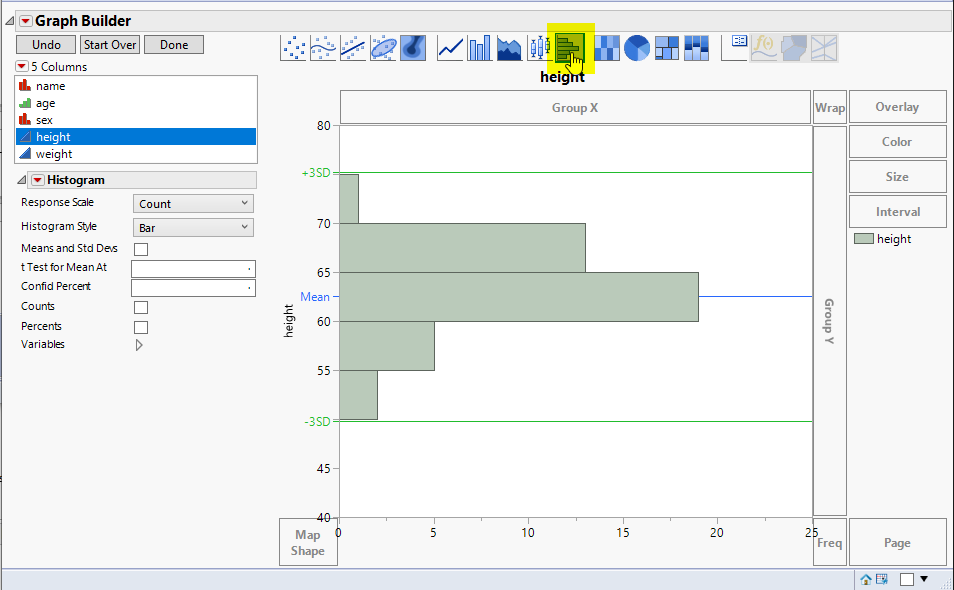
Task: Select the Treemap element icon
Action: [x=666, y=47]
